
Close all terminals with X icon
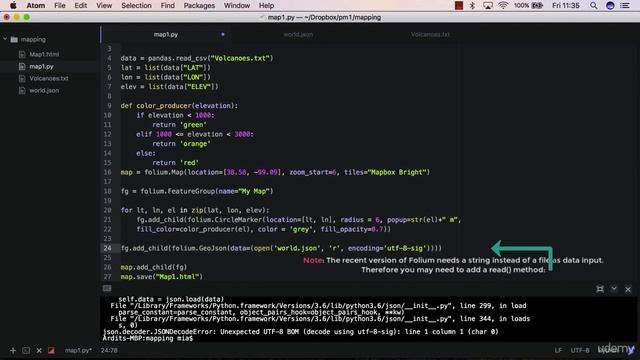click(x=39, y=350)
